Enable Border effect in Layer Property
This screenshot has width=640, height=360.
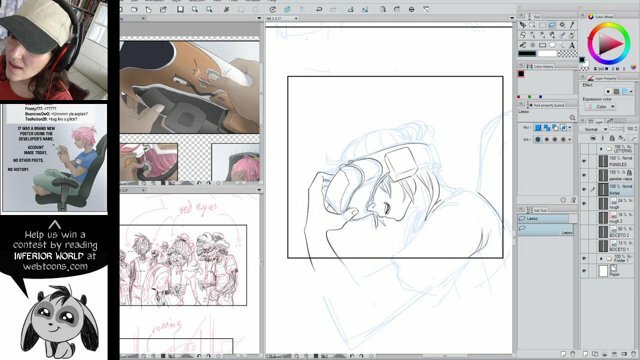click(x=608, y=91)
